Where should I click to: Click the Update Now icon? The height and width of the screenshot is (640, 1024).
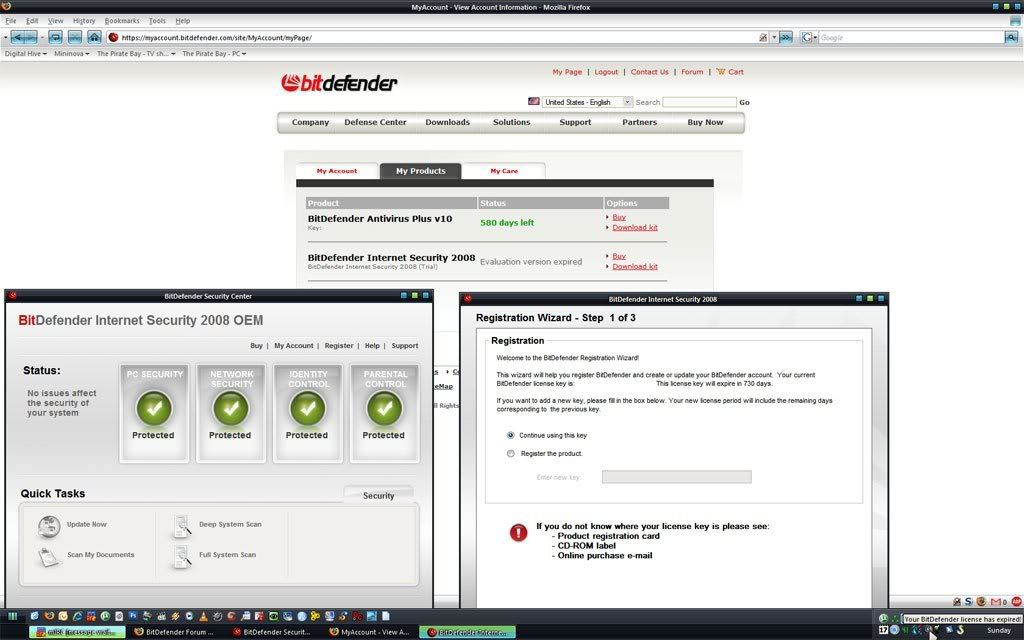49,526
